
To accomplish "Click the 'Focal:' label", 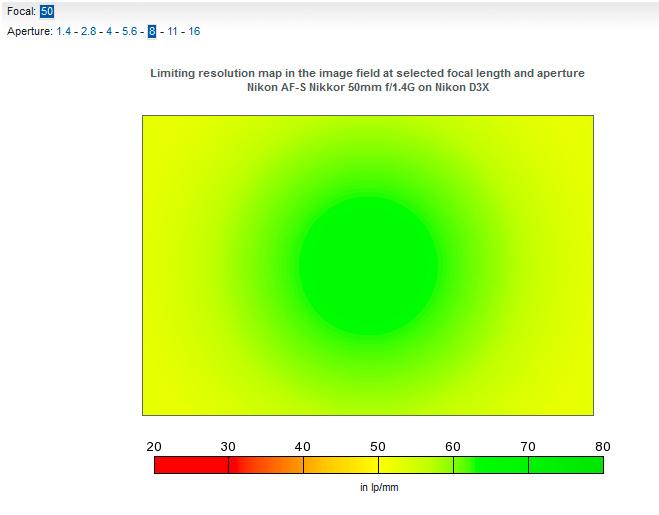I will (x=21, y=11).
